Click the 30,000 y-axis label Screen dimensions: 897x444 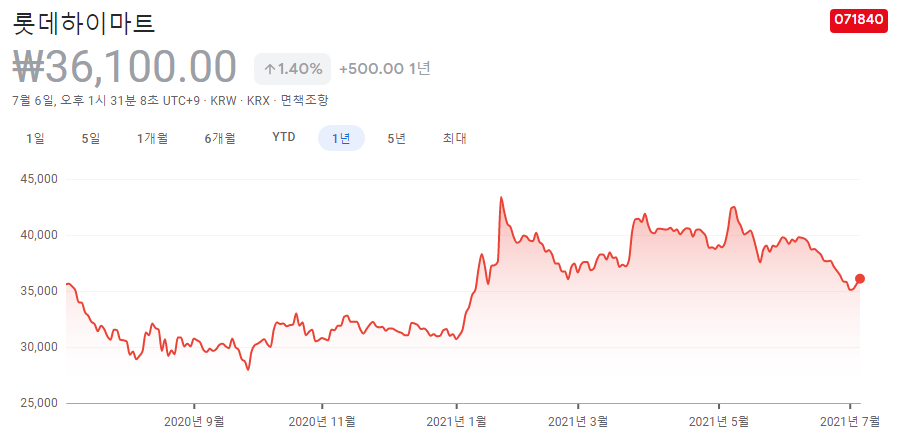[x=39, y=347]
